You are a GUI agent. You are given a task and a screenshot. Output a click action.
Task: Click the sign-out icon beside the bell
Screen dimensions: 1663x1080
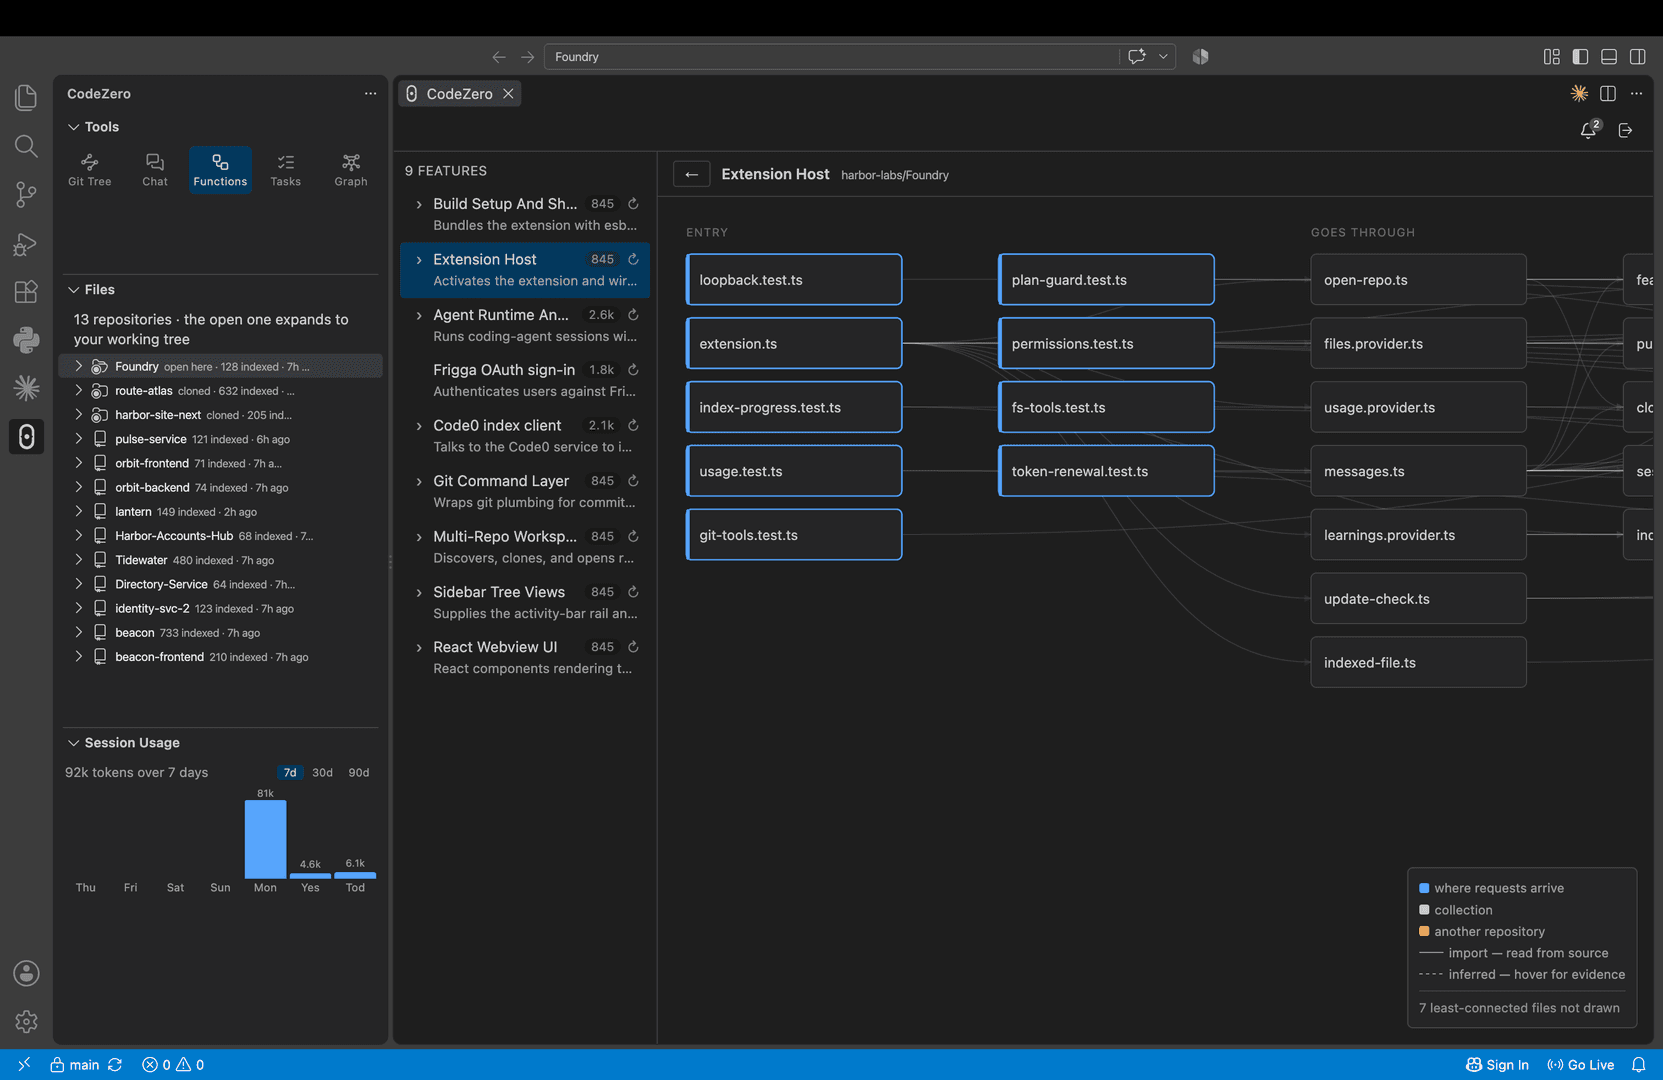coord(1626,130)
